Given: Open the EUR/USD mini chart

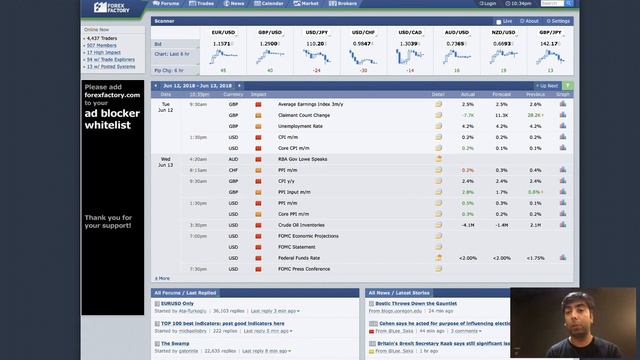Looking at the screenshot, I should pos(223,56).
